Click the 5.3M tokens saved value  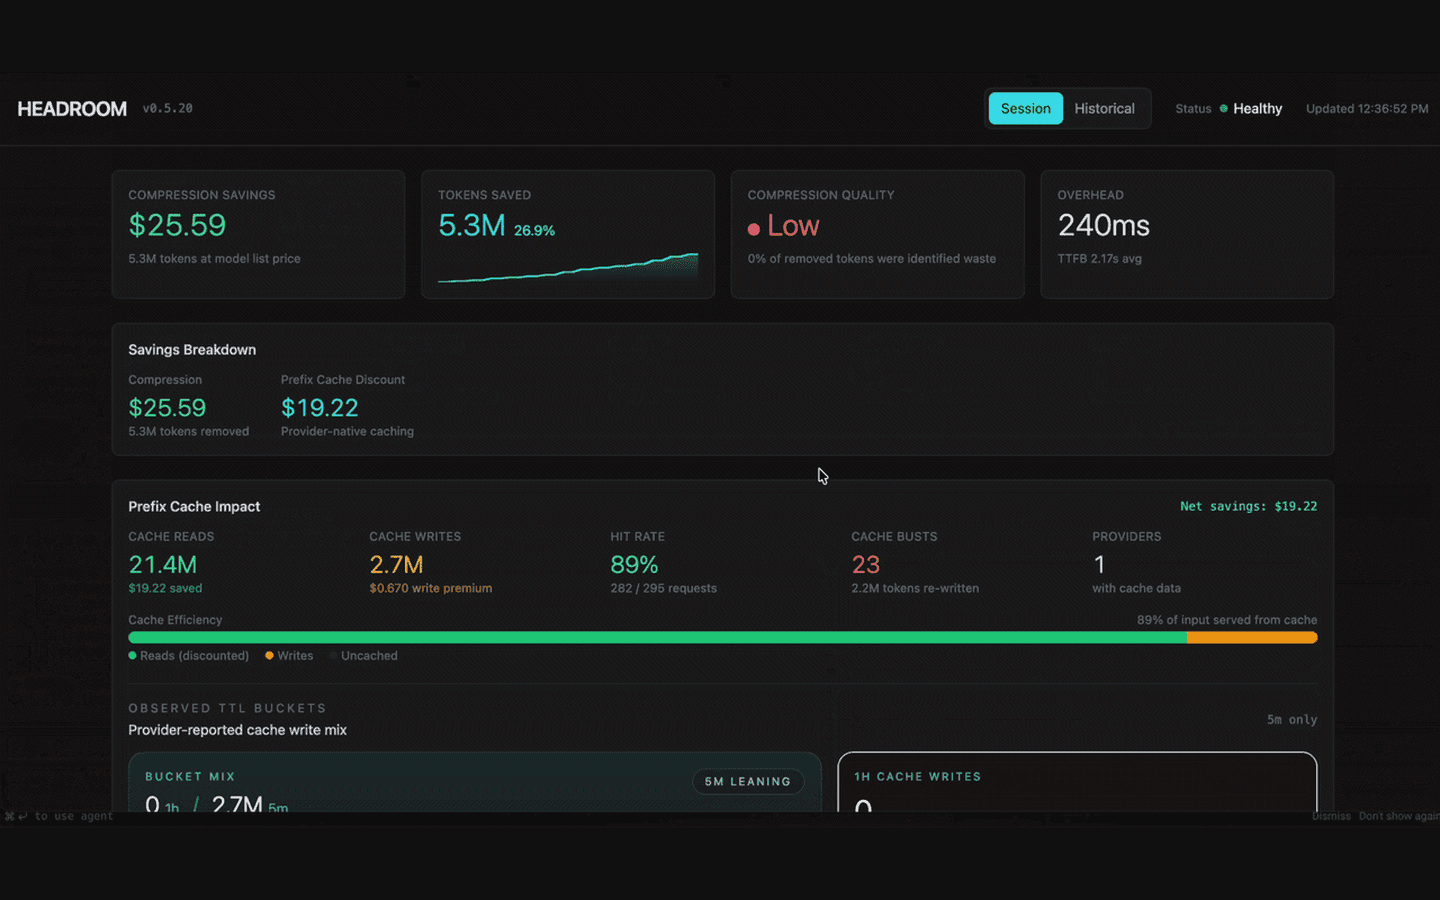(471, 225)
